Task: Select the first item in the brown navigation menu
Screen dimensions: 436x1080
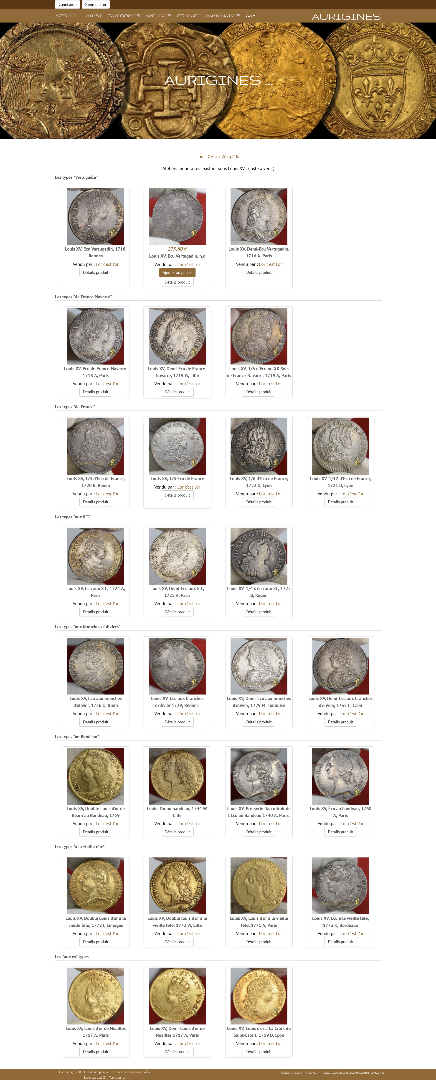Action: point(65,15)
